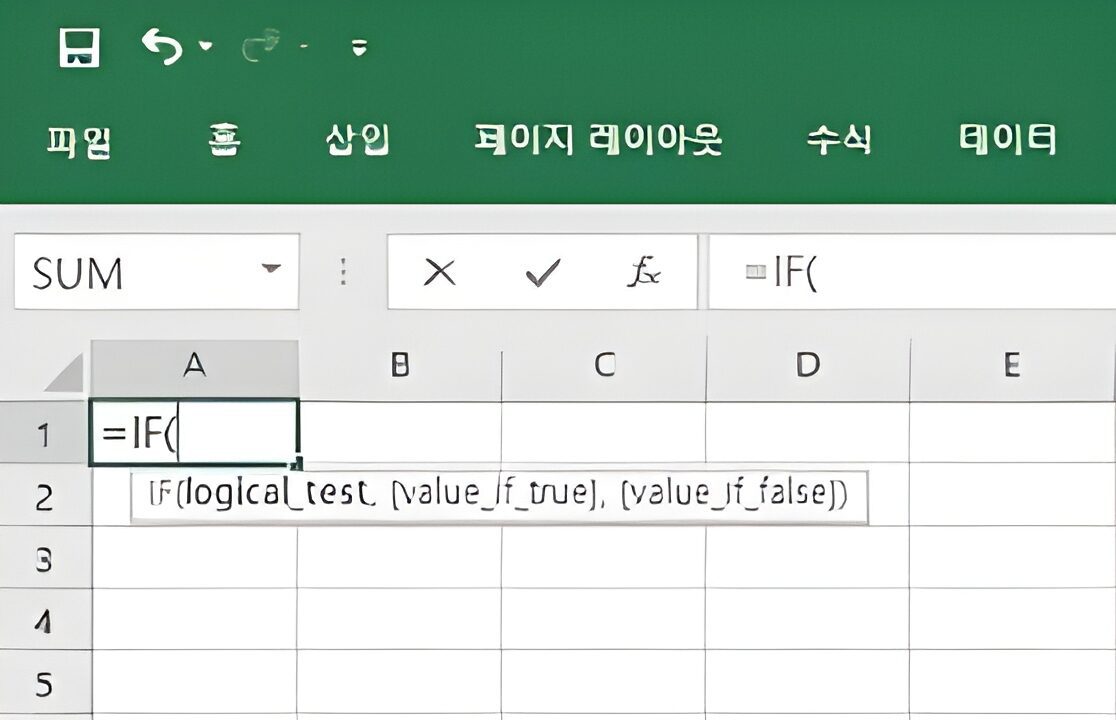Click cell D1

tap(808, 433)
